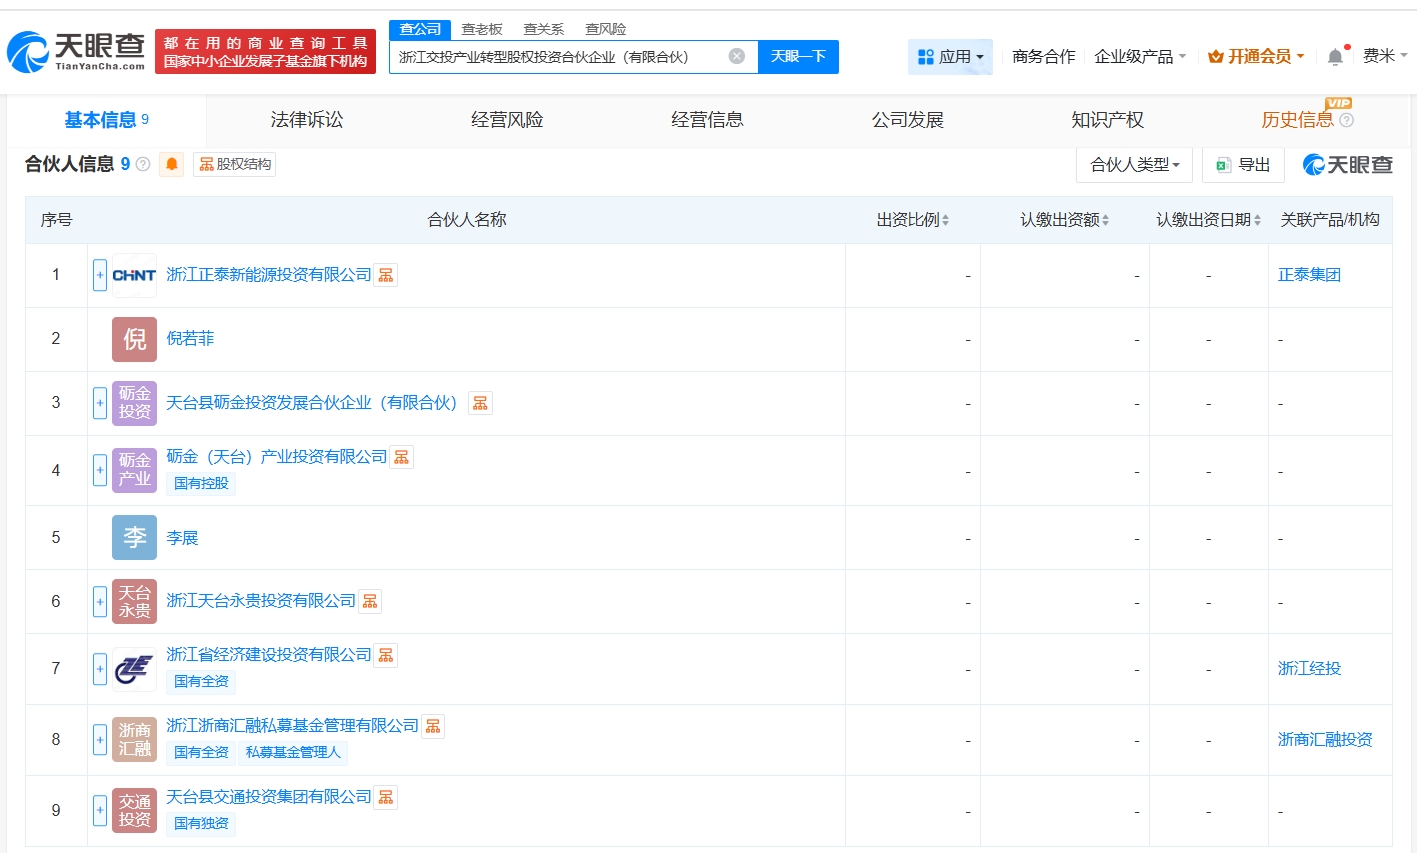
Task: Click equity icon next to 天台县交通投资集团有限公司
Action: coord(386,797)
